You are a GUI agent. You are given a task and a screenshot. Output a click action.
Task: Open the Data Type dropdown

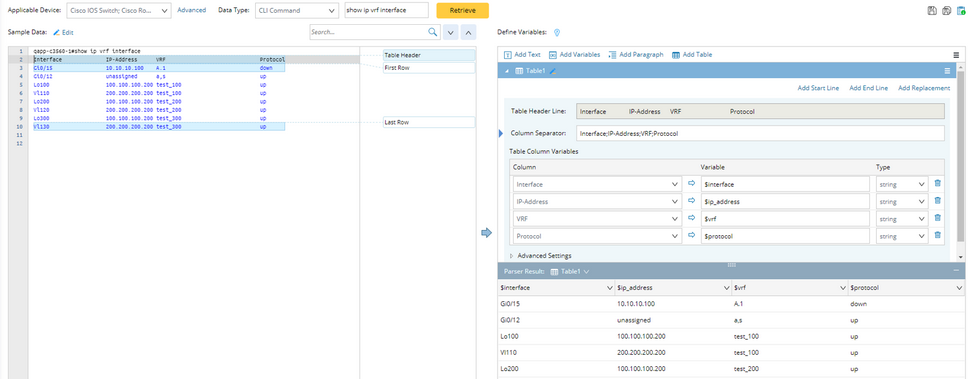pyautogui.click(x=297, y=11)
